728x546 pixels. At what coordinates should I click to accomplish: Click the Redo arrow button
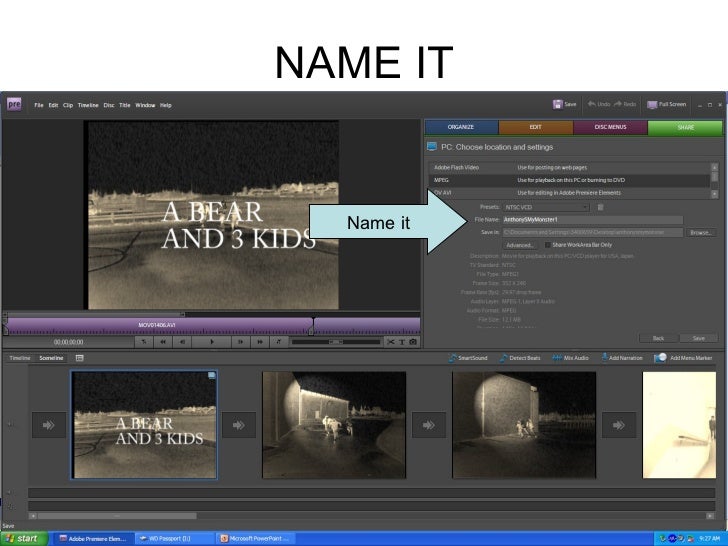[x=625, y=104]
